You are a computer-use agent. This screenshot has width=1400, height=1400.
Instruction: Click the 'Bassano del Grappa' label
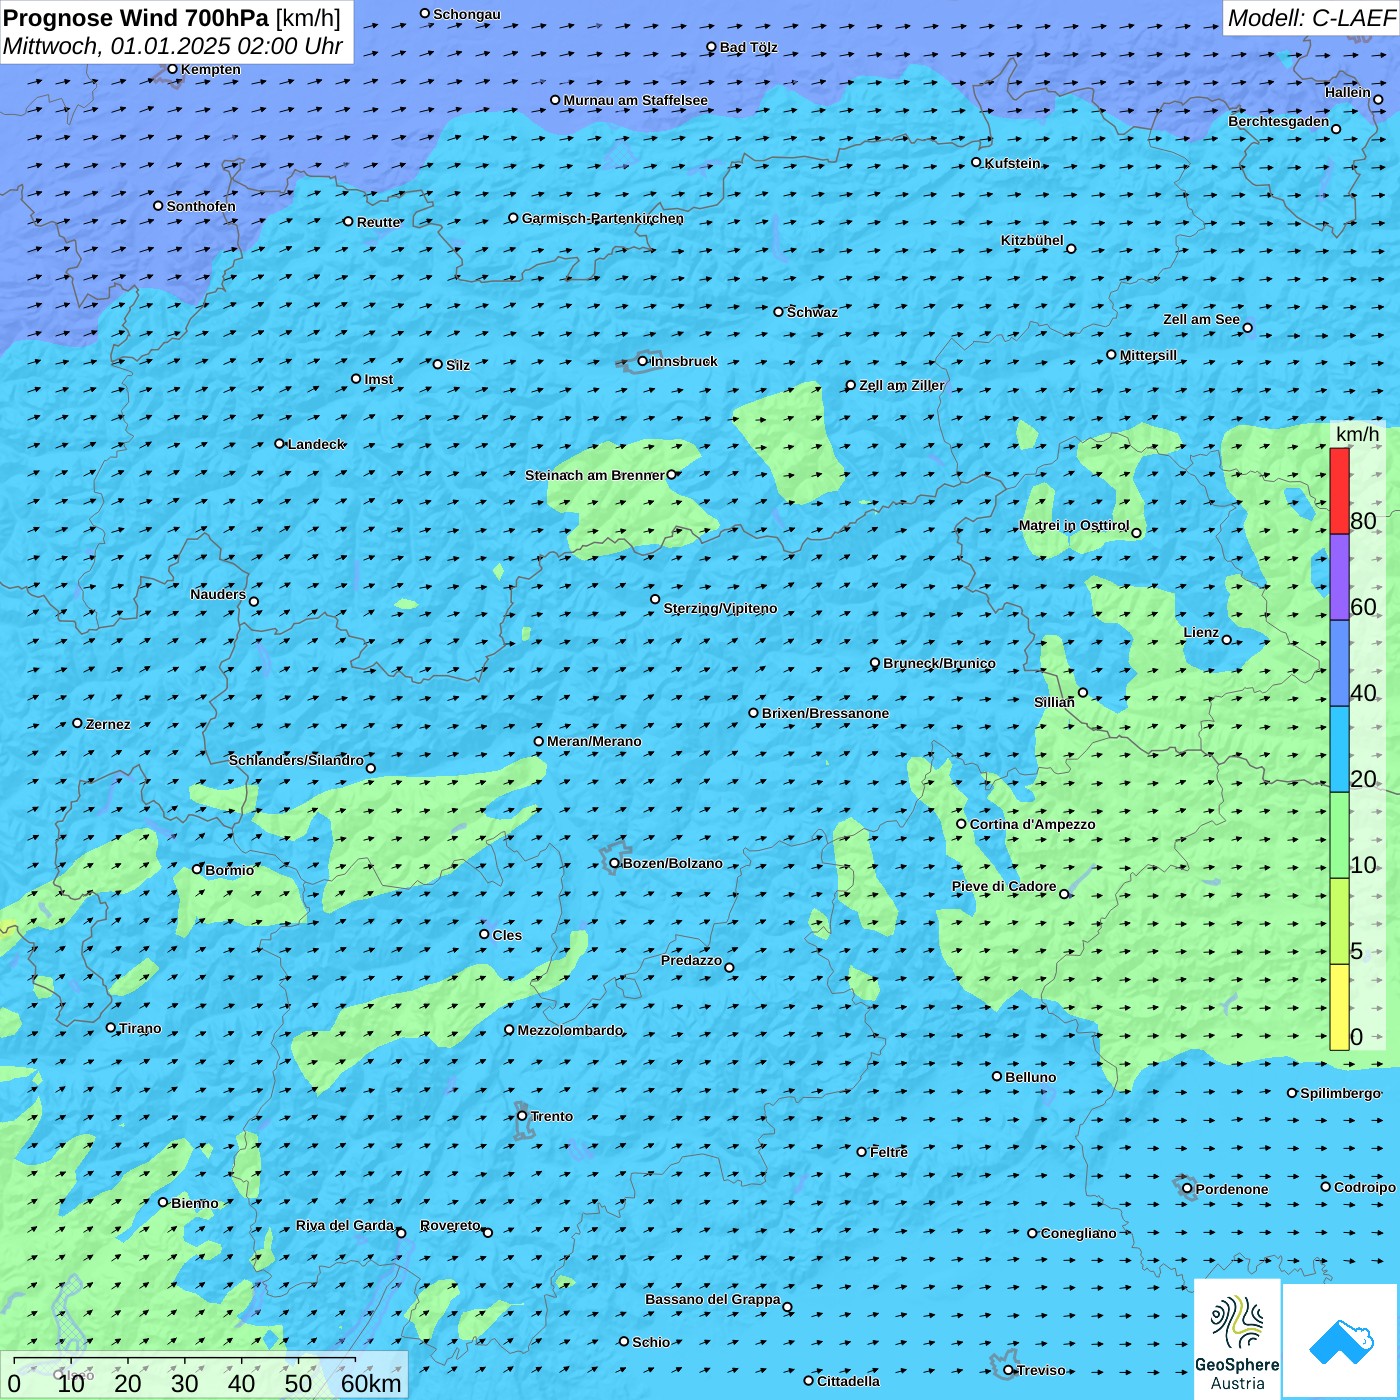click(x=713, y=1299)
